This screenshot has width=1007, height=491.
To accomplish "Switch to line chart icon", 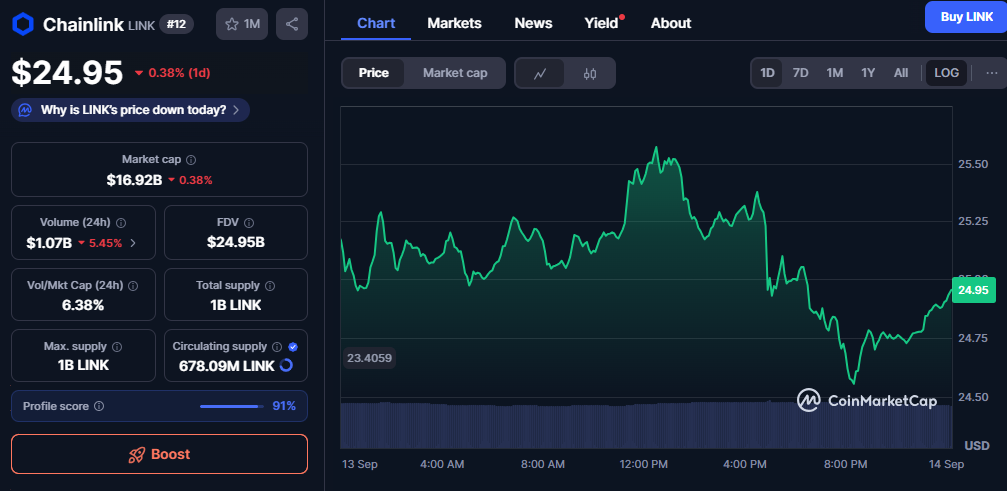I will tap(540, 73).
